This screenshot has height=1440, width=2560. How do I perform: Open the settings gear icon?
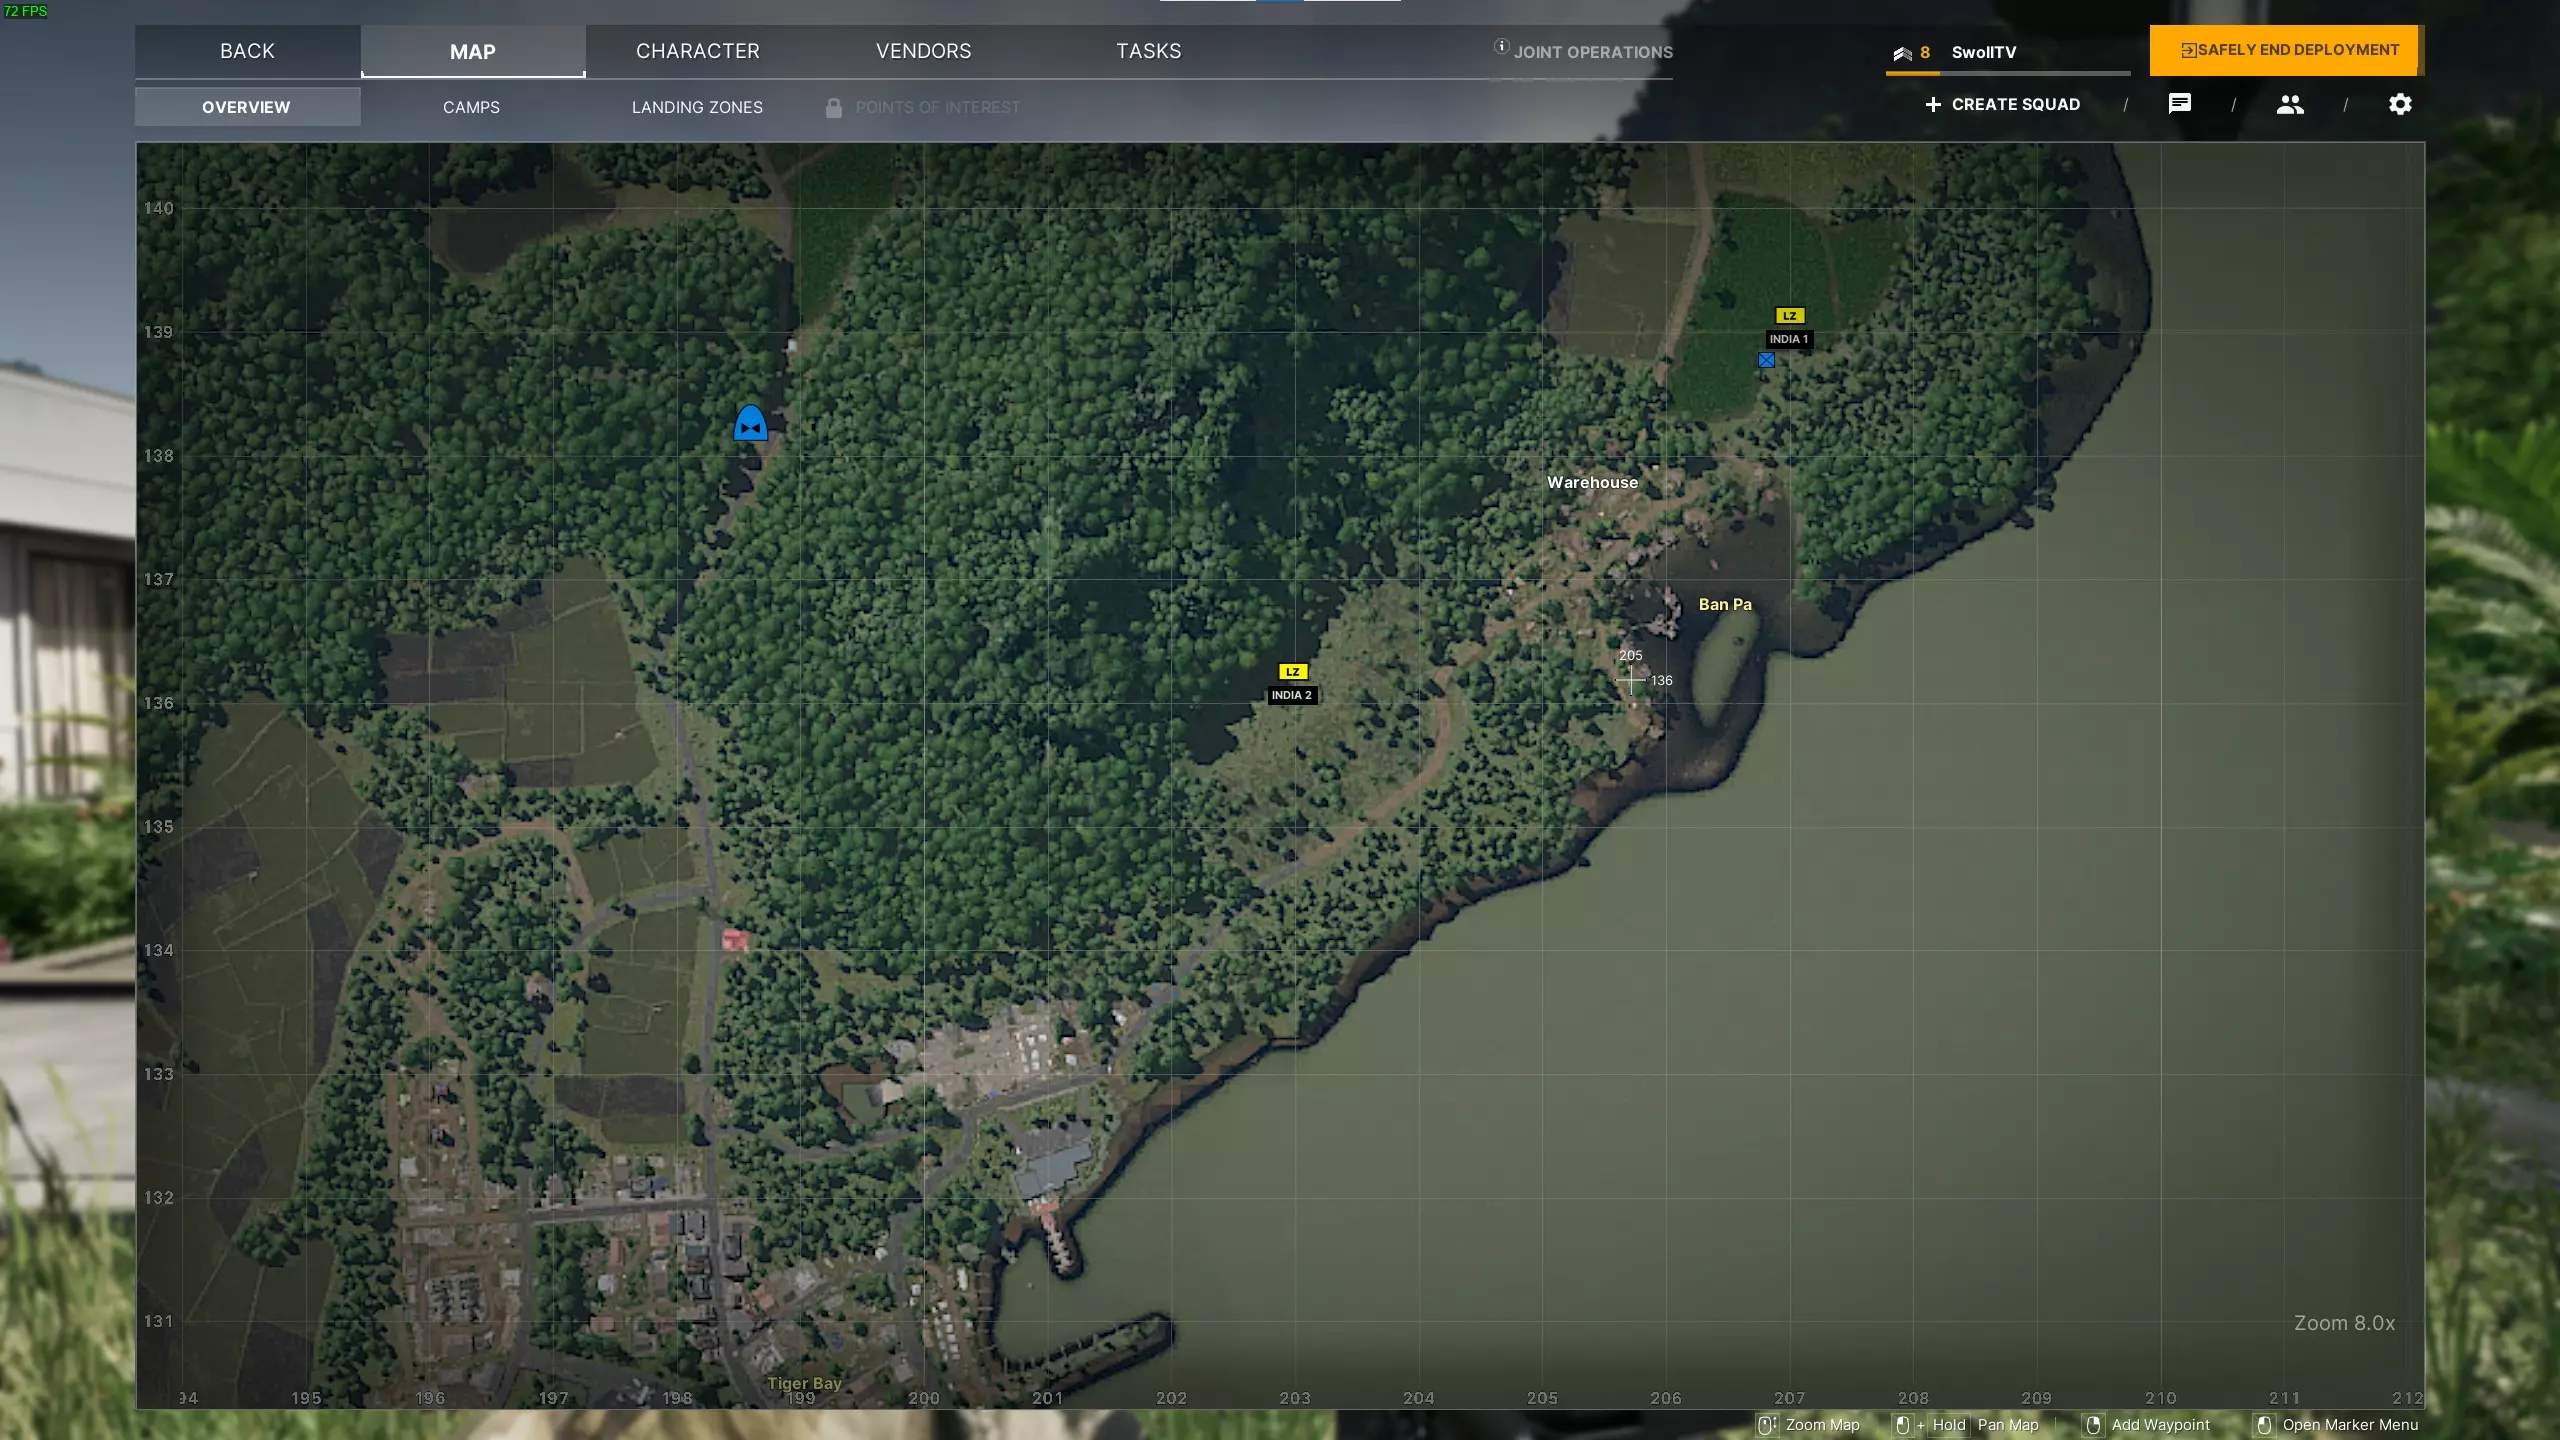coord(2400,104)
